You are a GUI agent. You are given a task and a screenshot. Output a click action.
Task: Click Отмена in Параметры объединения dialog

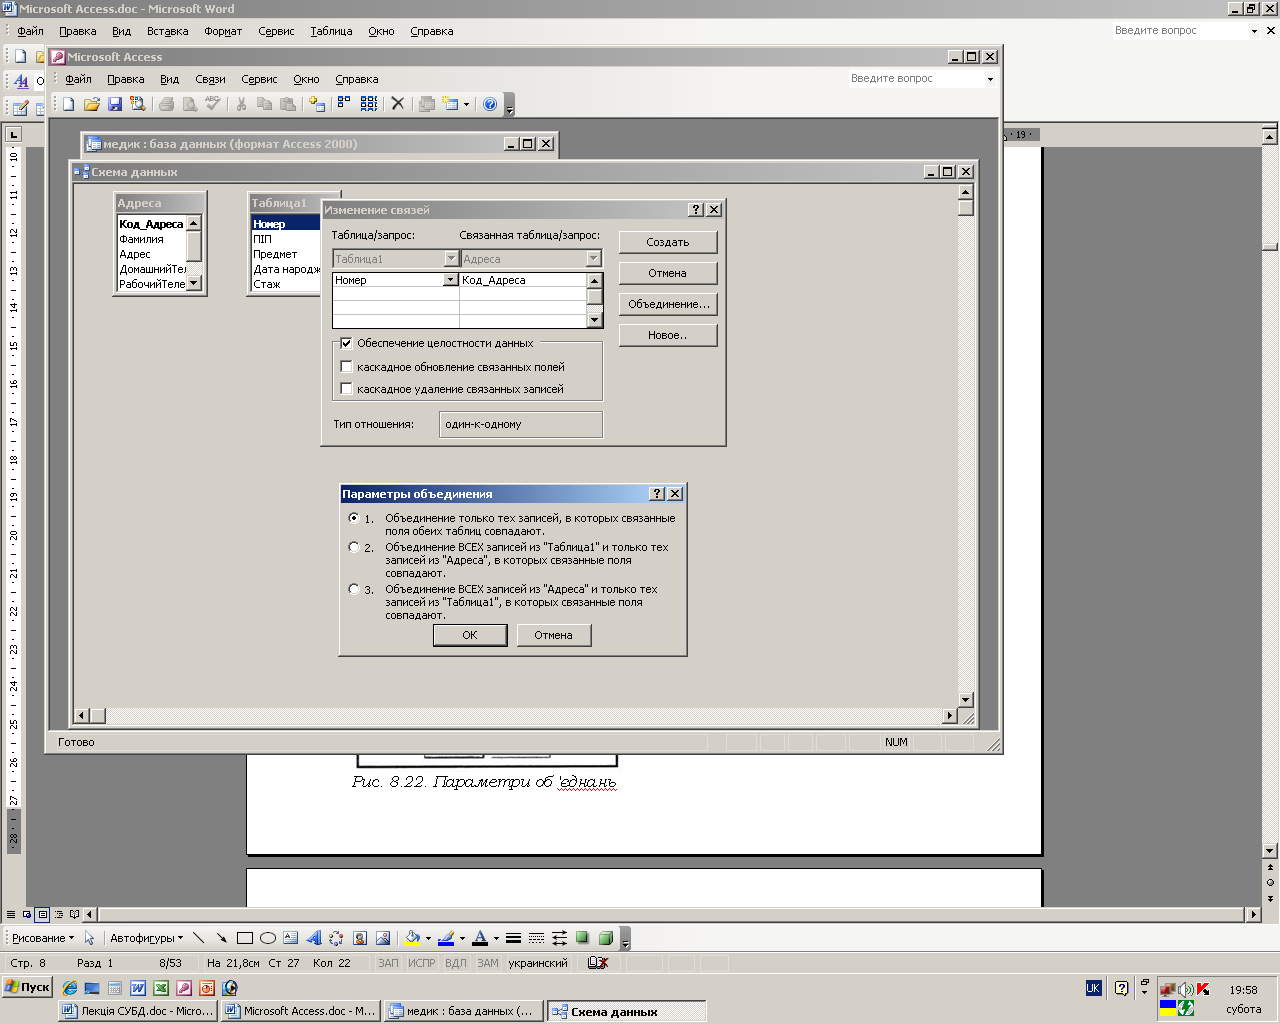point(554,635)
